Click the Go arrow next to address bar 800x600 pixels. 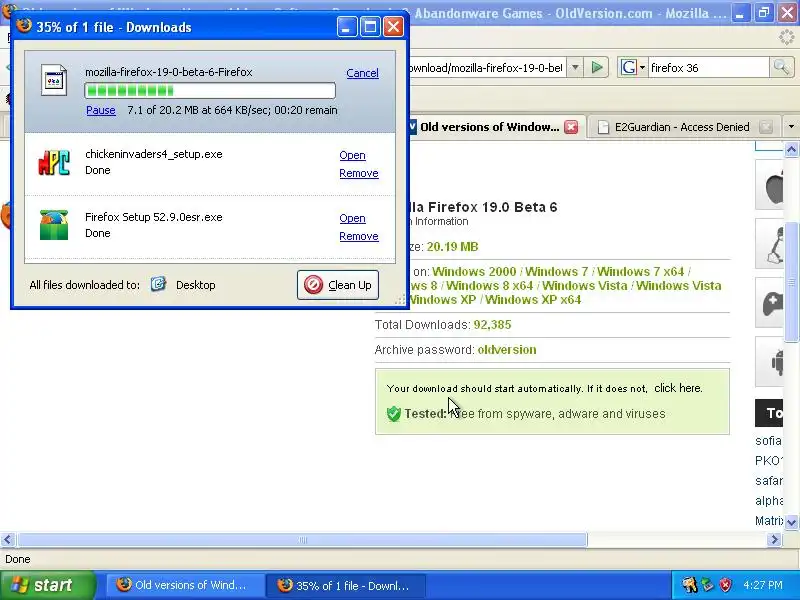coord(596,67)
